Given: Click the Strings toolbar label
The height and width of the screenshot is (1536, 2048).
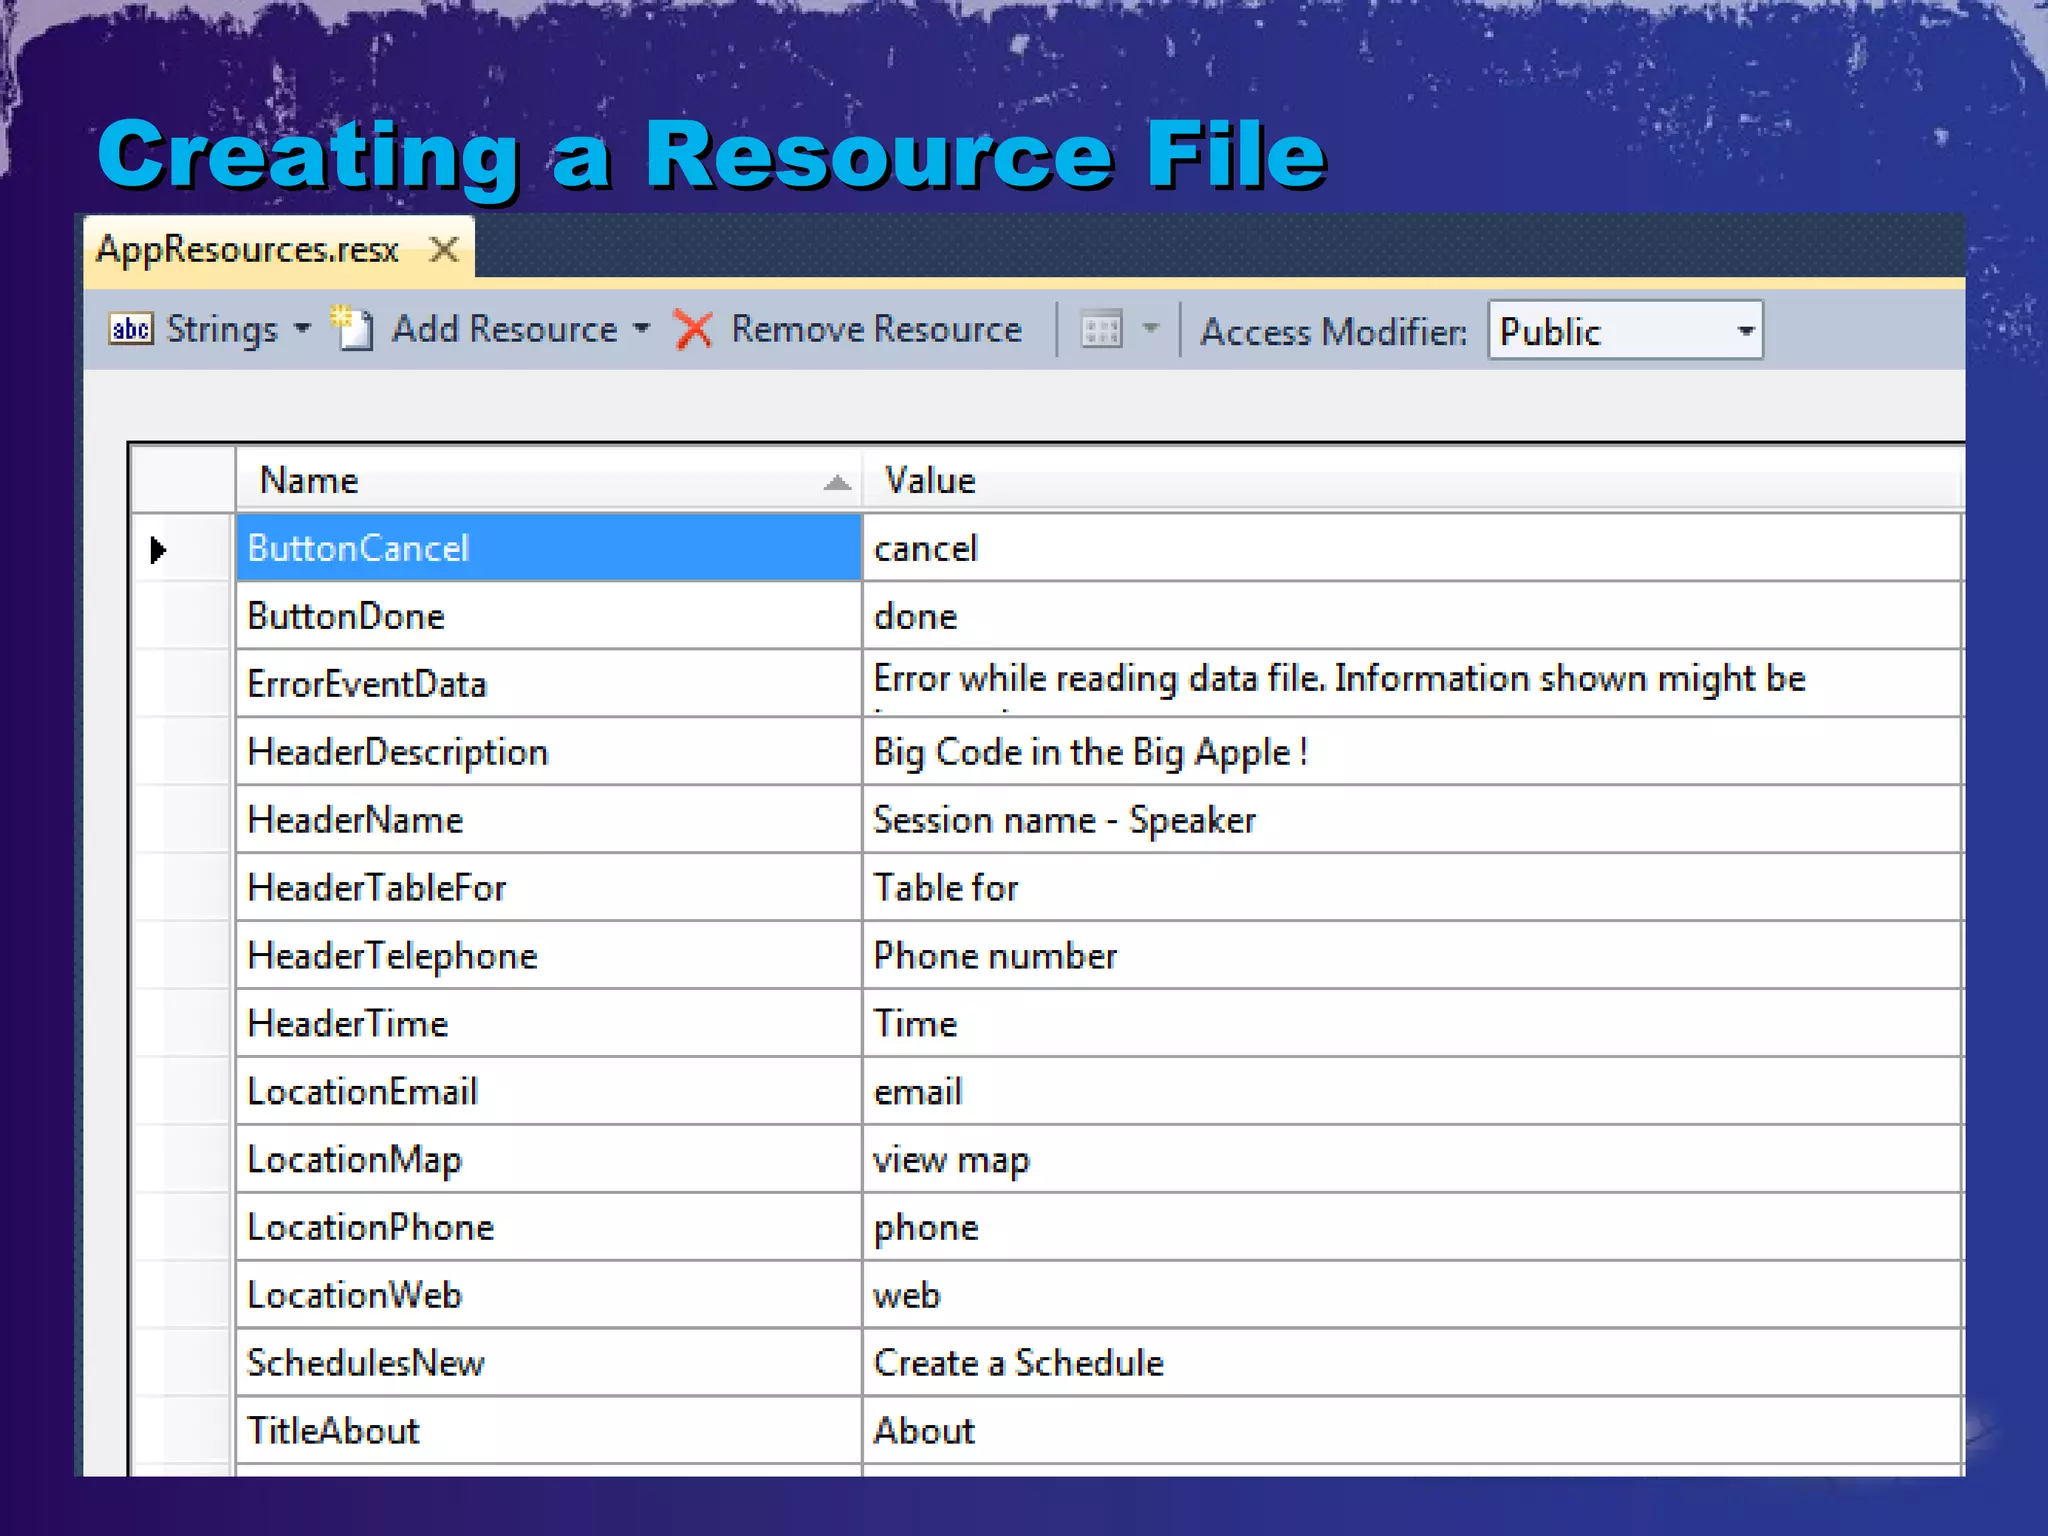Looking at the screenshot, I should pyautogui.click(x=222, y=330).
